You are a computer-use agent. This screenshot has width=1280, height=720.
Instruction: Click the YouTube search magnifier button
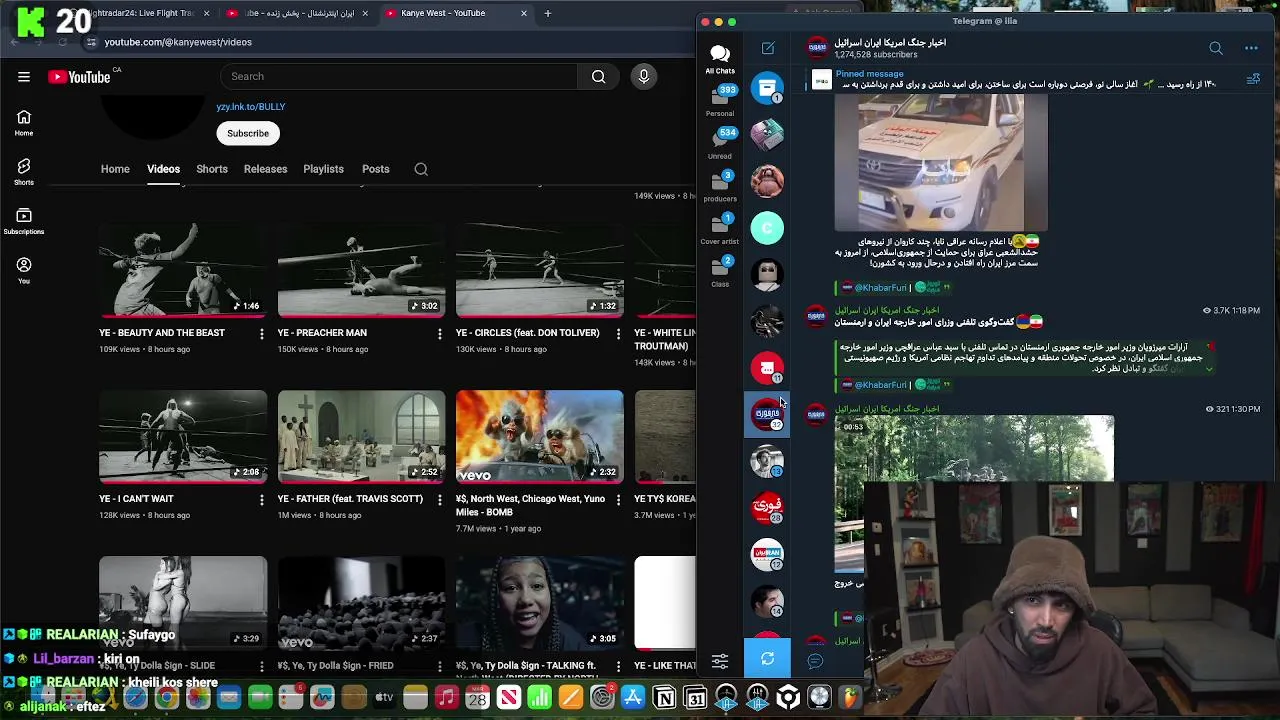tap(598, 77)
